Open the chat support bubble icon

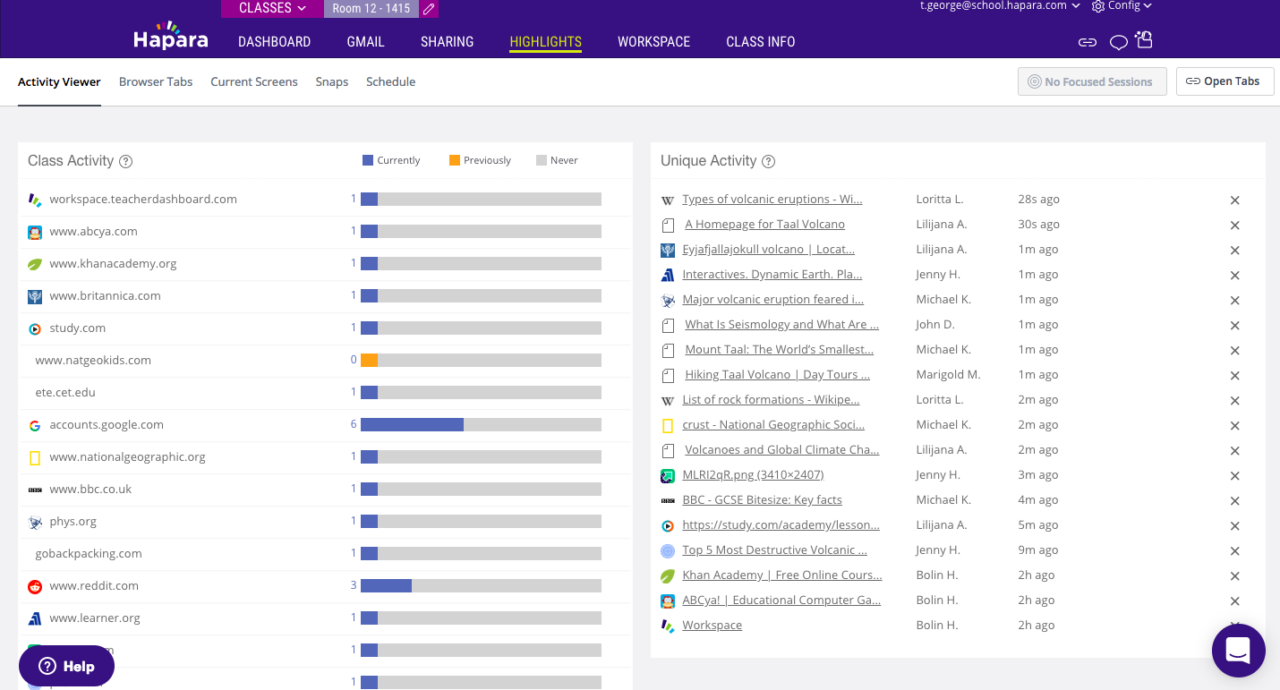(1238, 651)
